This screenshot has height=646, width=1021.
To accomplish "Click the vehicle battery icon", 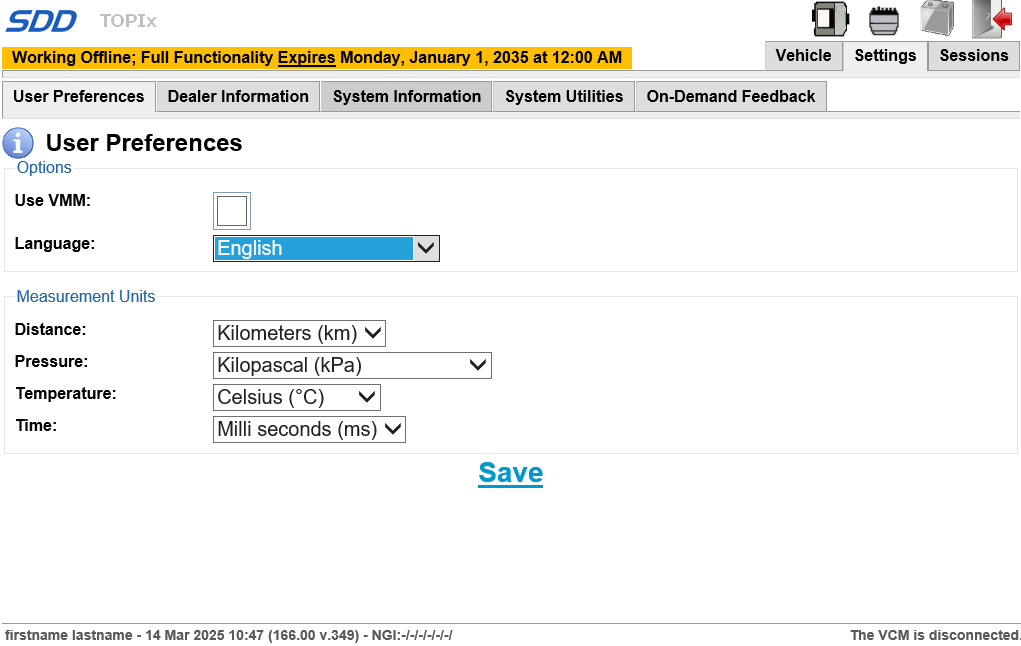I will tap(937, 19).
